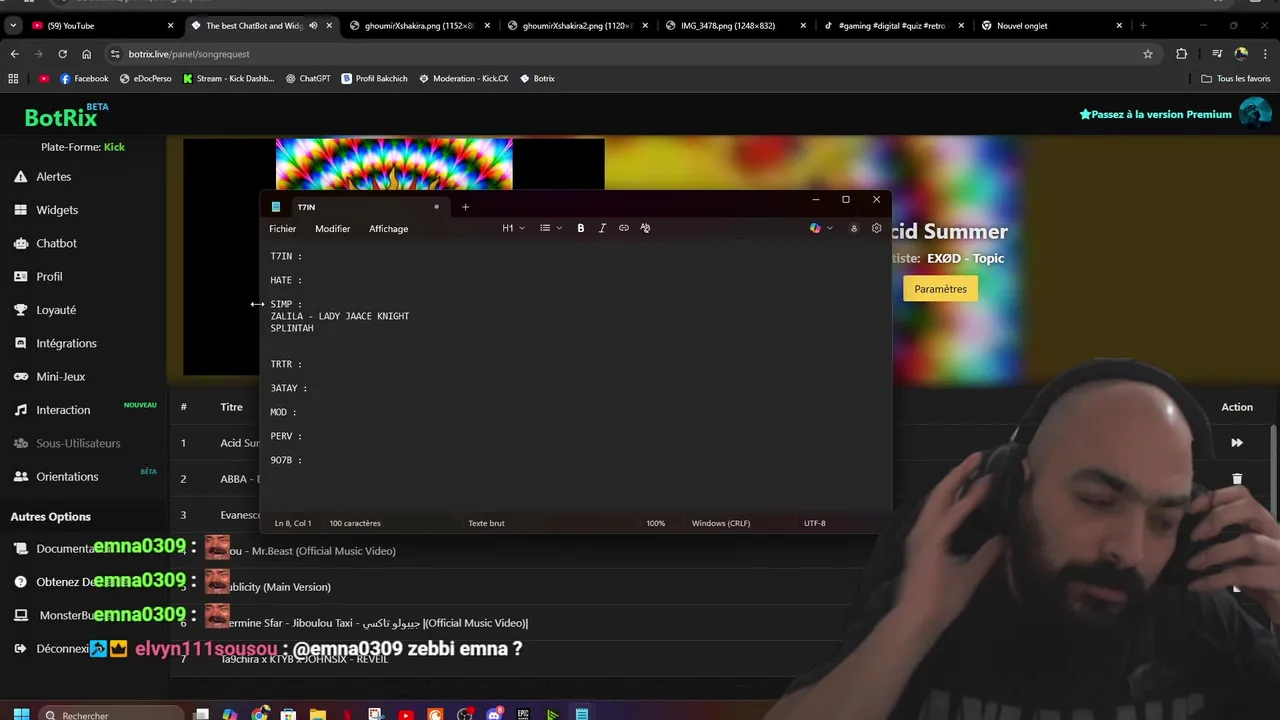Open Notepad account profile icon

[853, 228]
